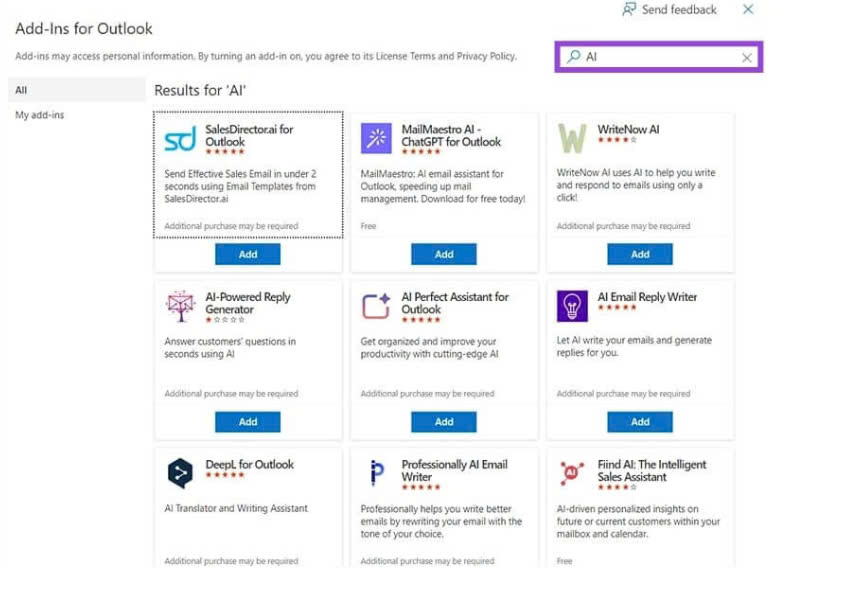Add the MailMaestro AI add-in

coord(444,254)
